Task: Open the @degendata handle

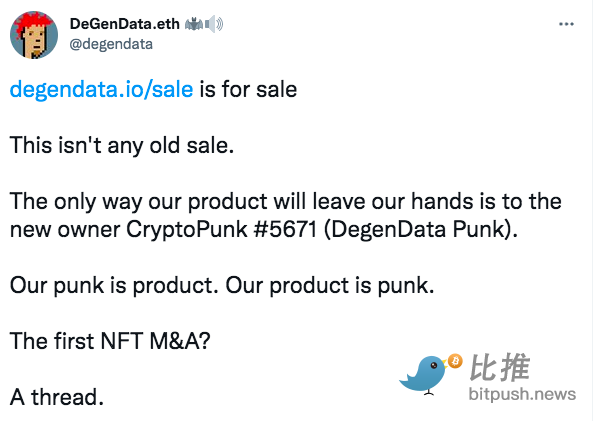Action: pyautogui.click(x=111, y=44)
